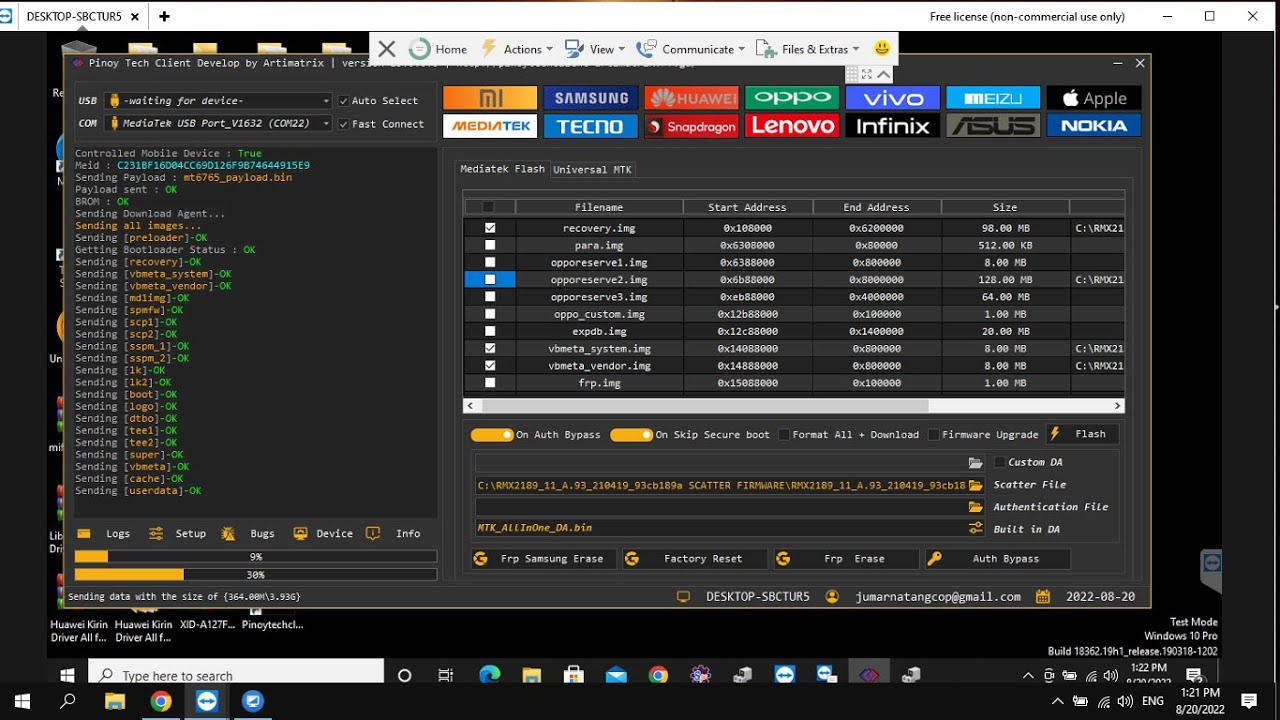Click the 30% progress bar
Viewport: 1280px width, 720px height.
point(256,575)
